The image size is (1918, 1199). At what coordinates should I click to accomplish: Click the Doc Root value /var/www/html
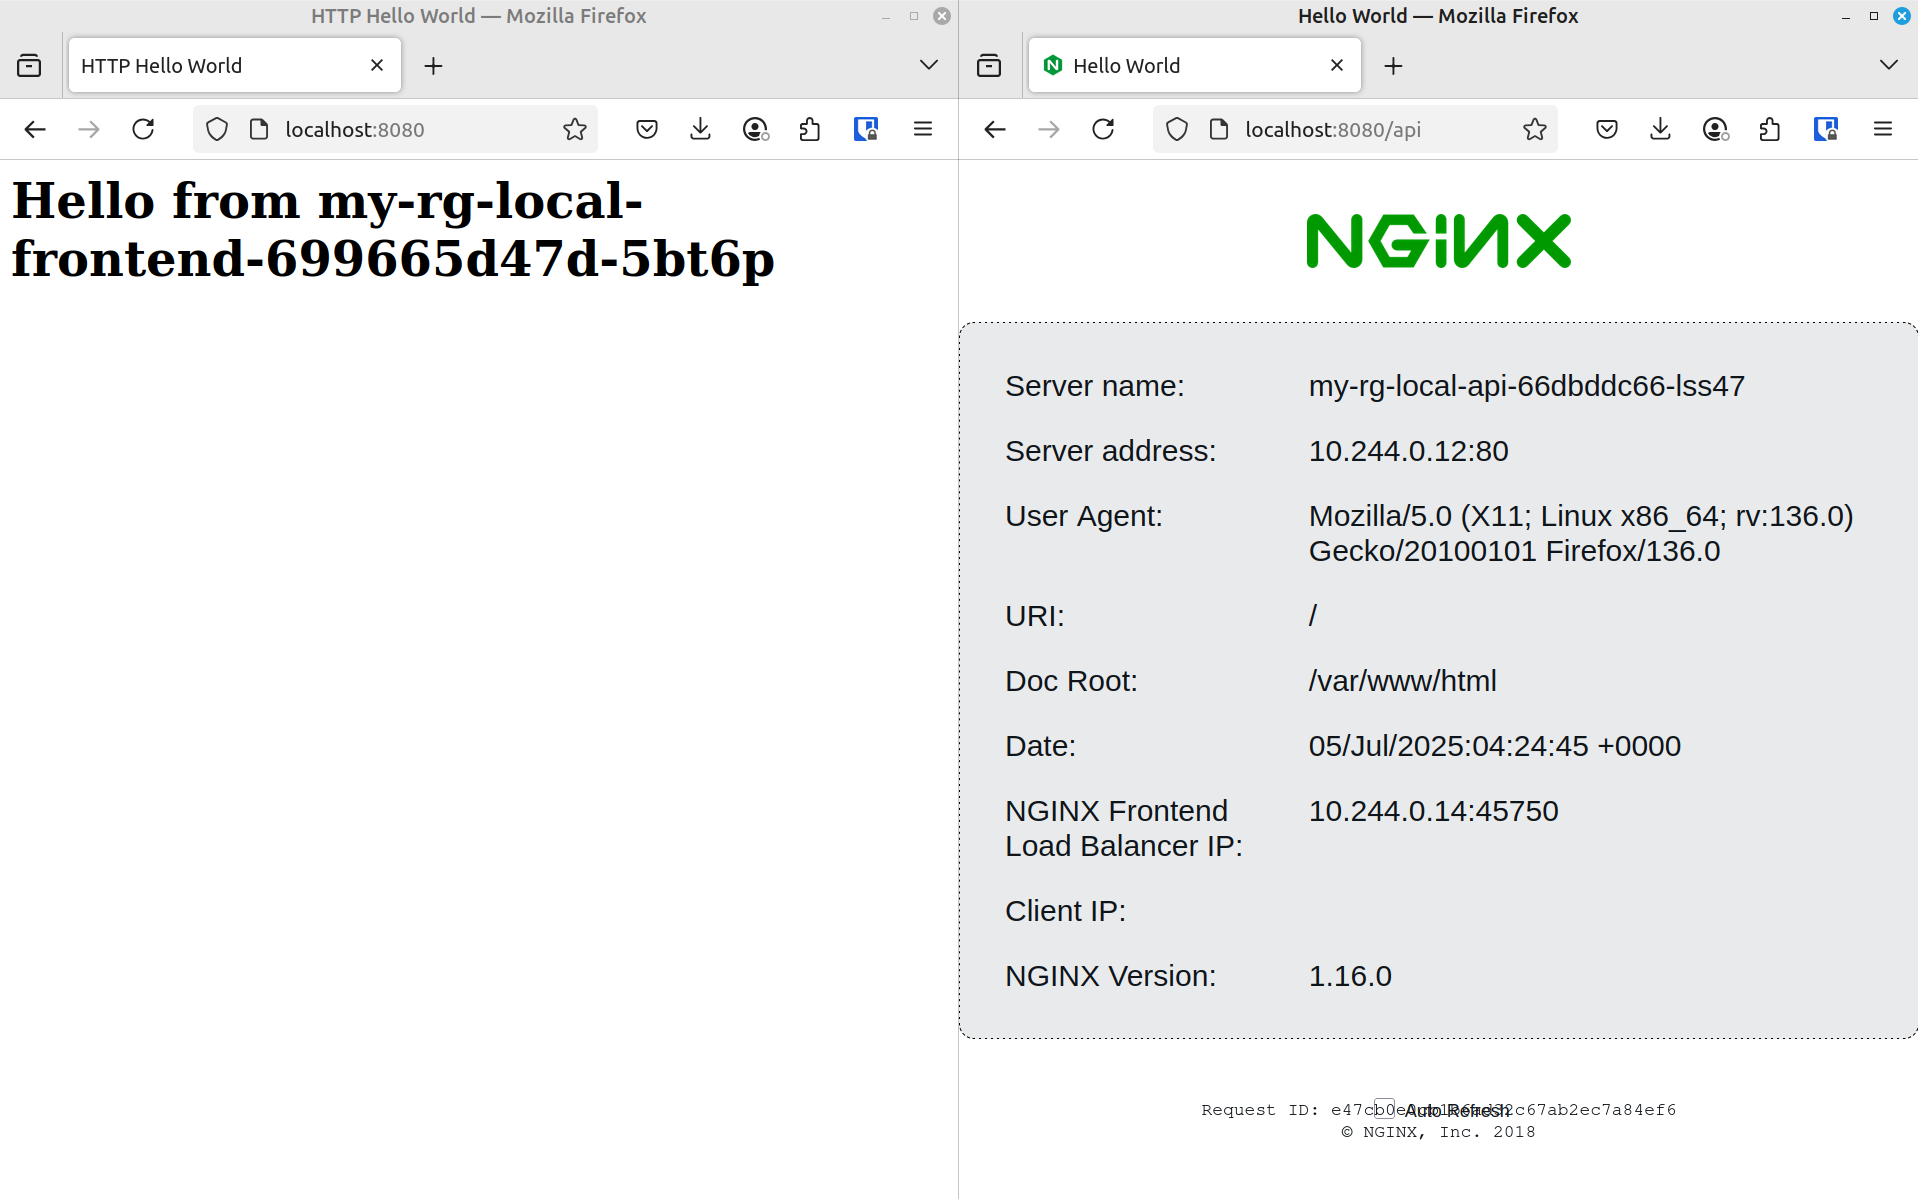click(x=1402, y=681)
